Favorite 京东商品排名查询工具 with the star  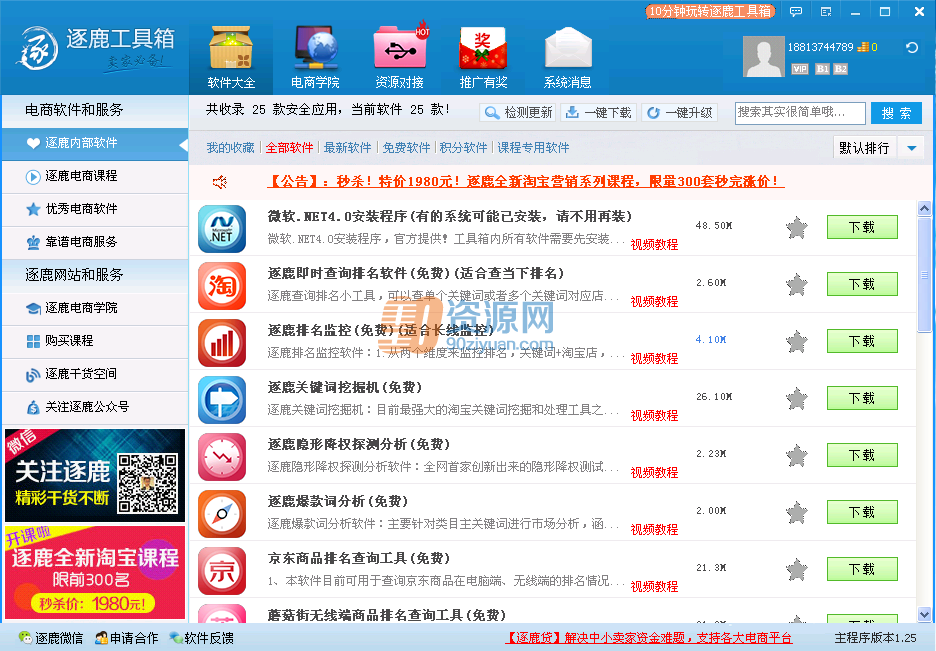(797, 570)
